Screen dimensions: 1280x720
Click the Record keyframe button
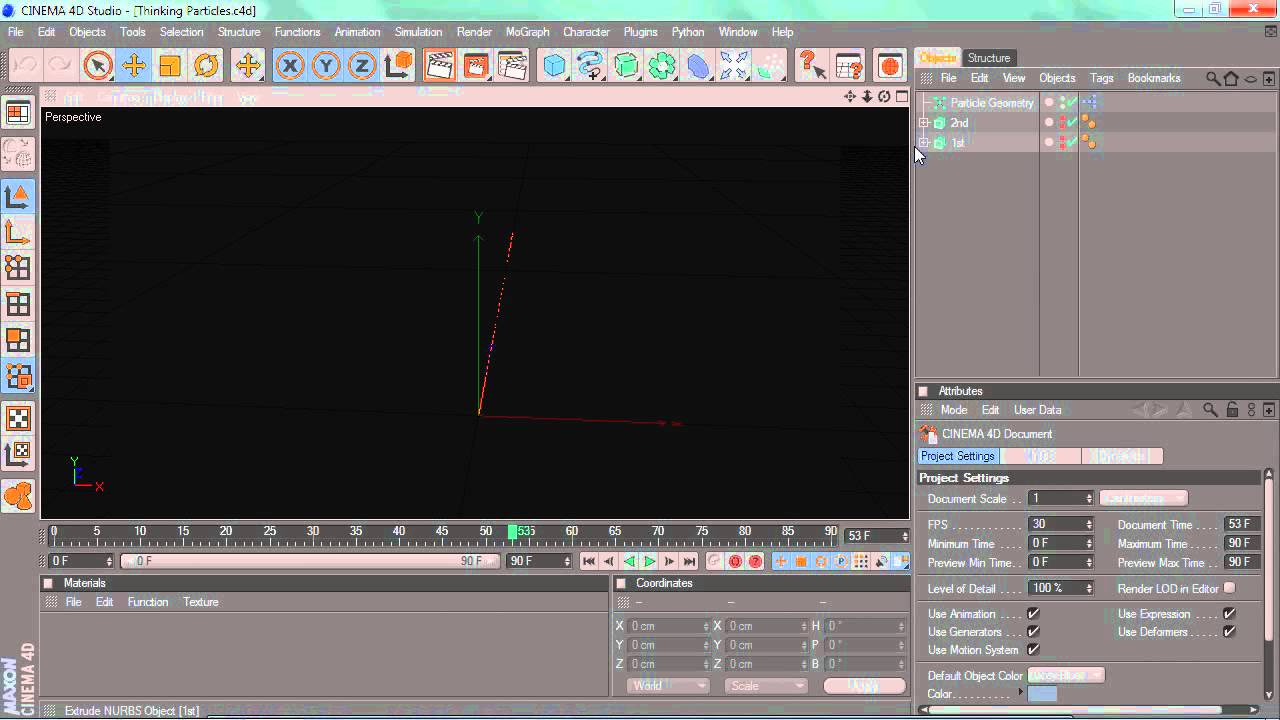click(715, 562)
